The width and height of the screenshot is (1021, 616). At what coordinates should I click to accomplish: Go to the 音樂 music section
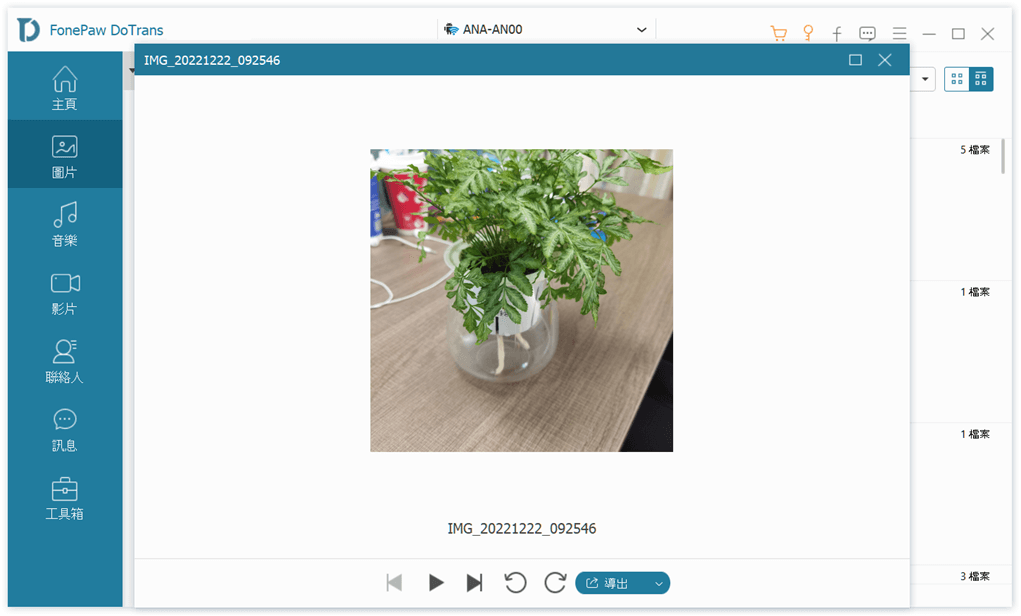point(65,223)
